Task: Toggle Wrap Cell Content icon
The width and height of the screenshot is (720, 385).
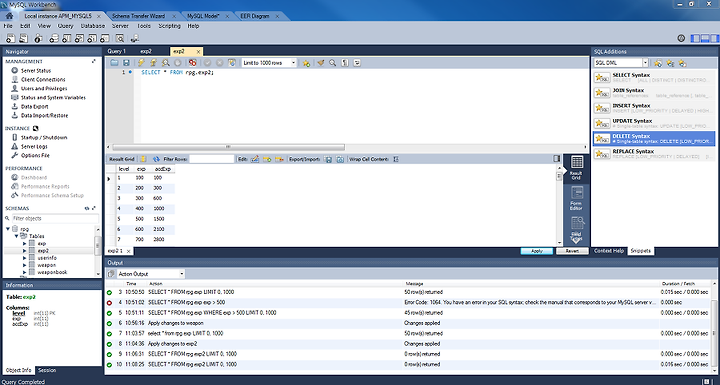Action: tap(396, 159)
